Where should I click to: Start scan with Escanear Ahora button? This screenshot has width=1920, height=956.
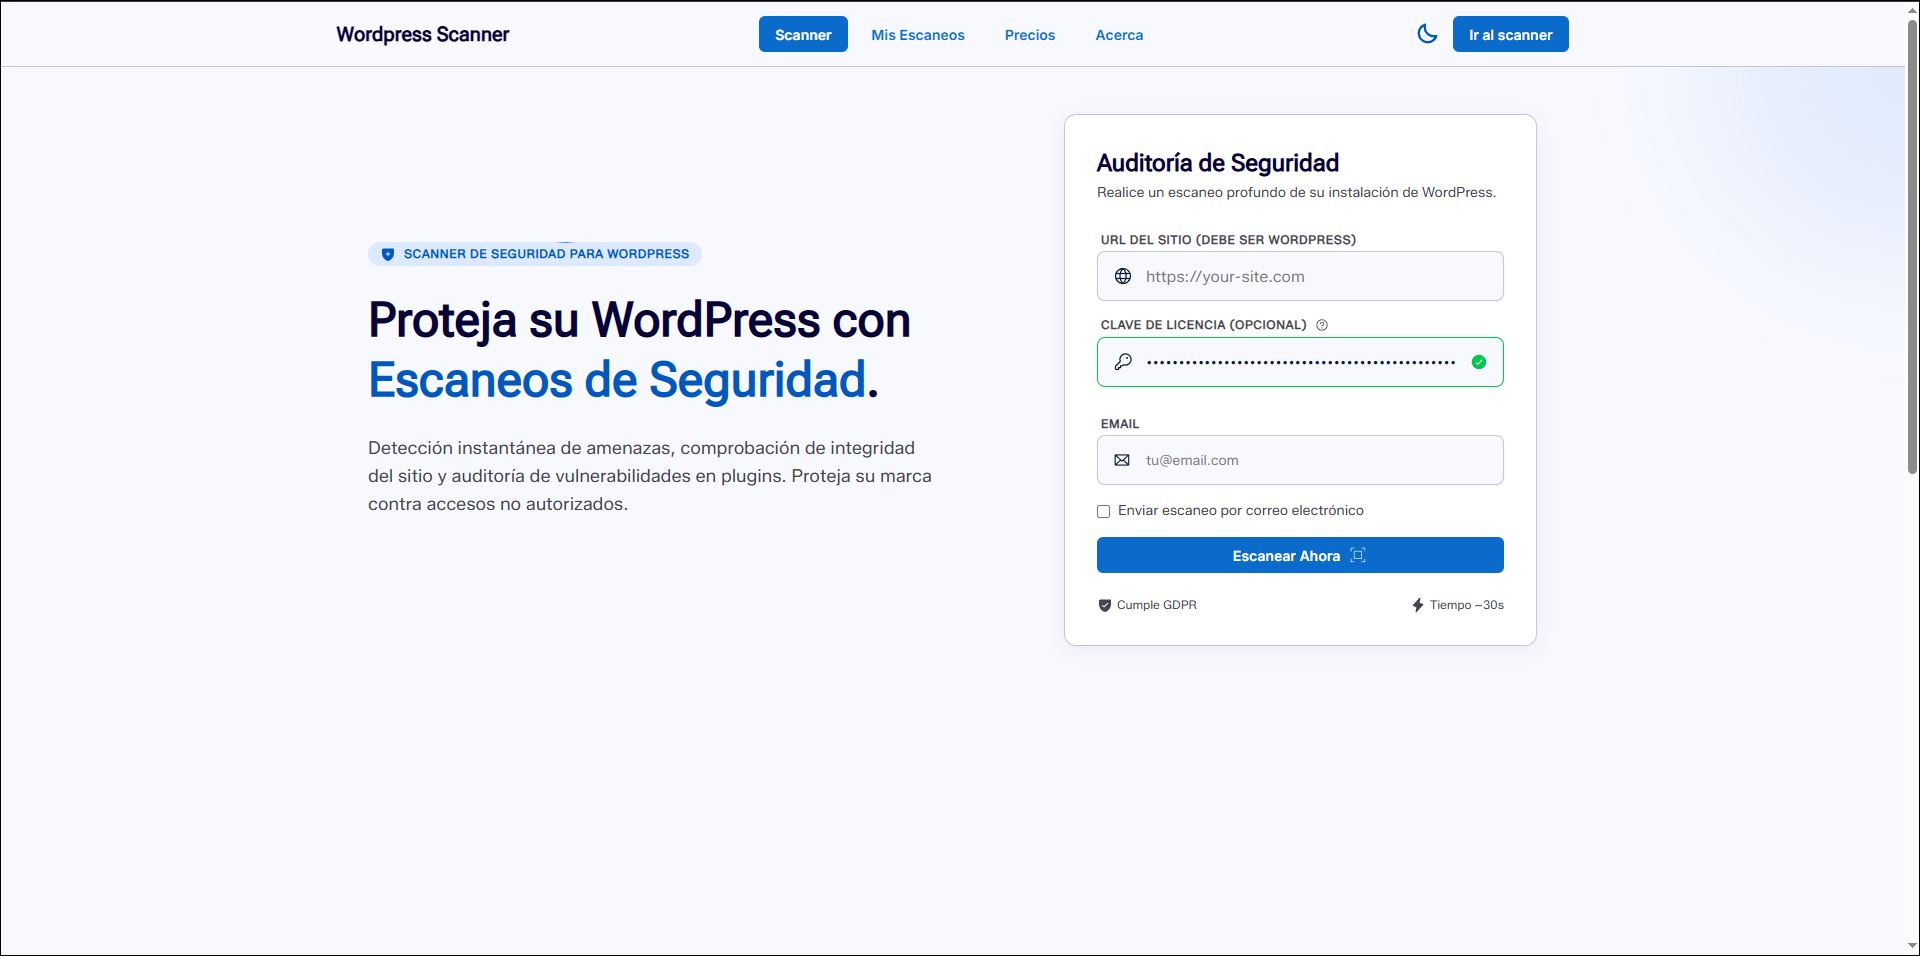click(1300, 555)
